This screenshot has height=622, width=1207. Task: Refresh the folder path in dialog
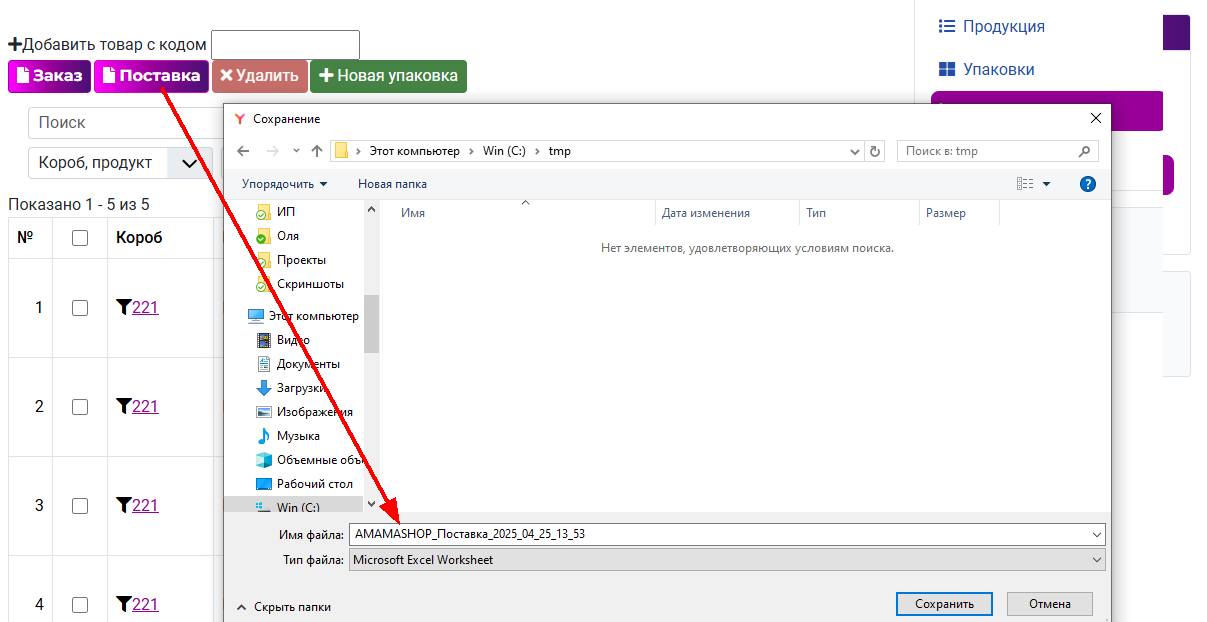pos(875,151)
